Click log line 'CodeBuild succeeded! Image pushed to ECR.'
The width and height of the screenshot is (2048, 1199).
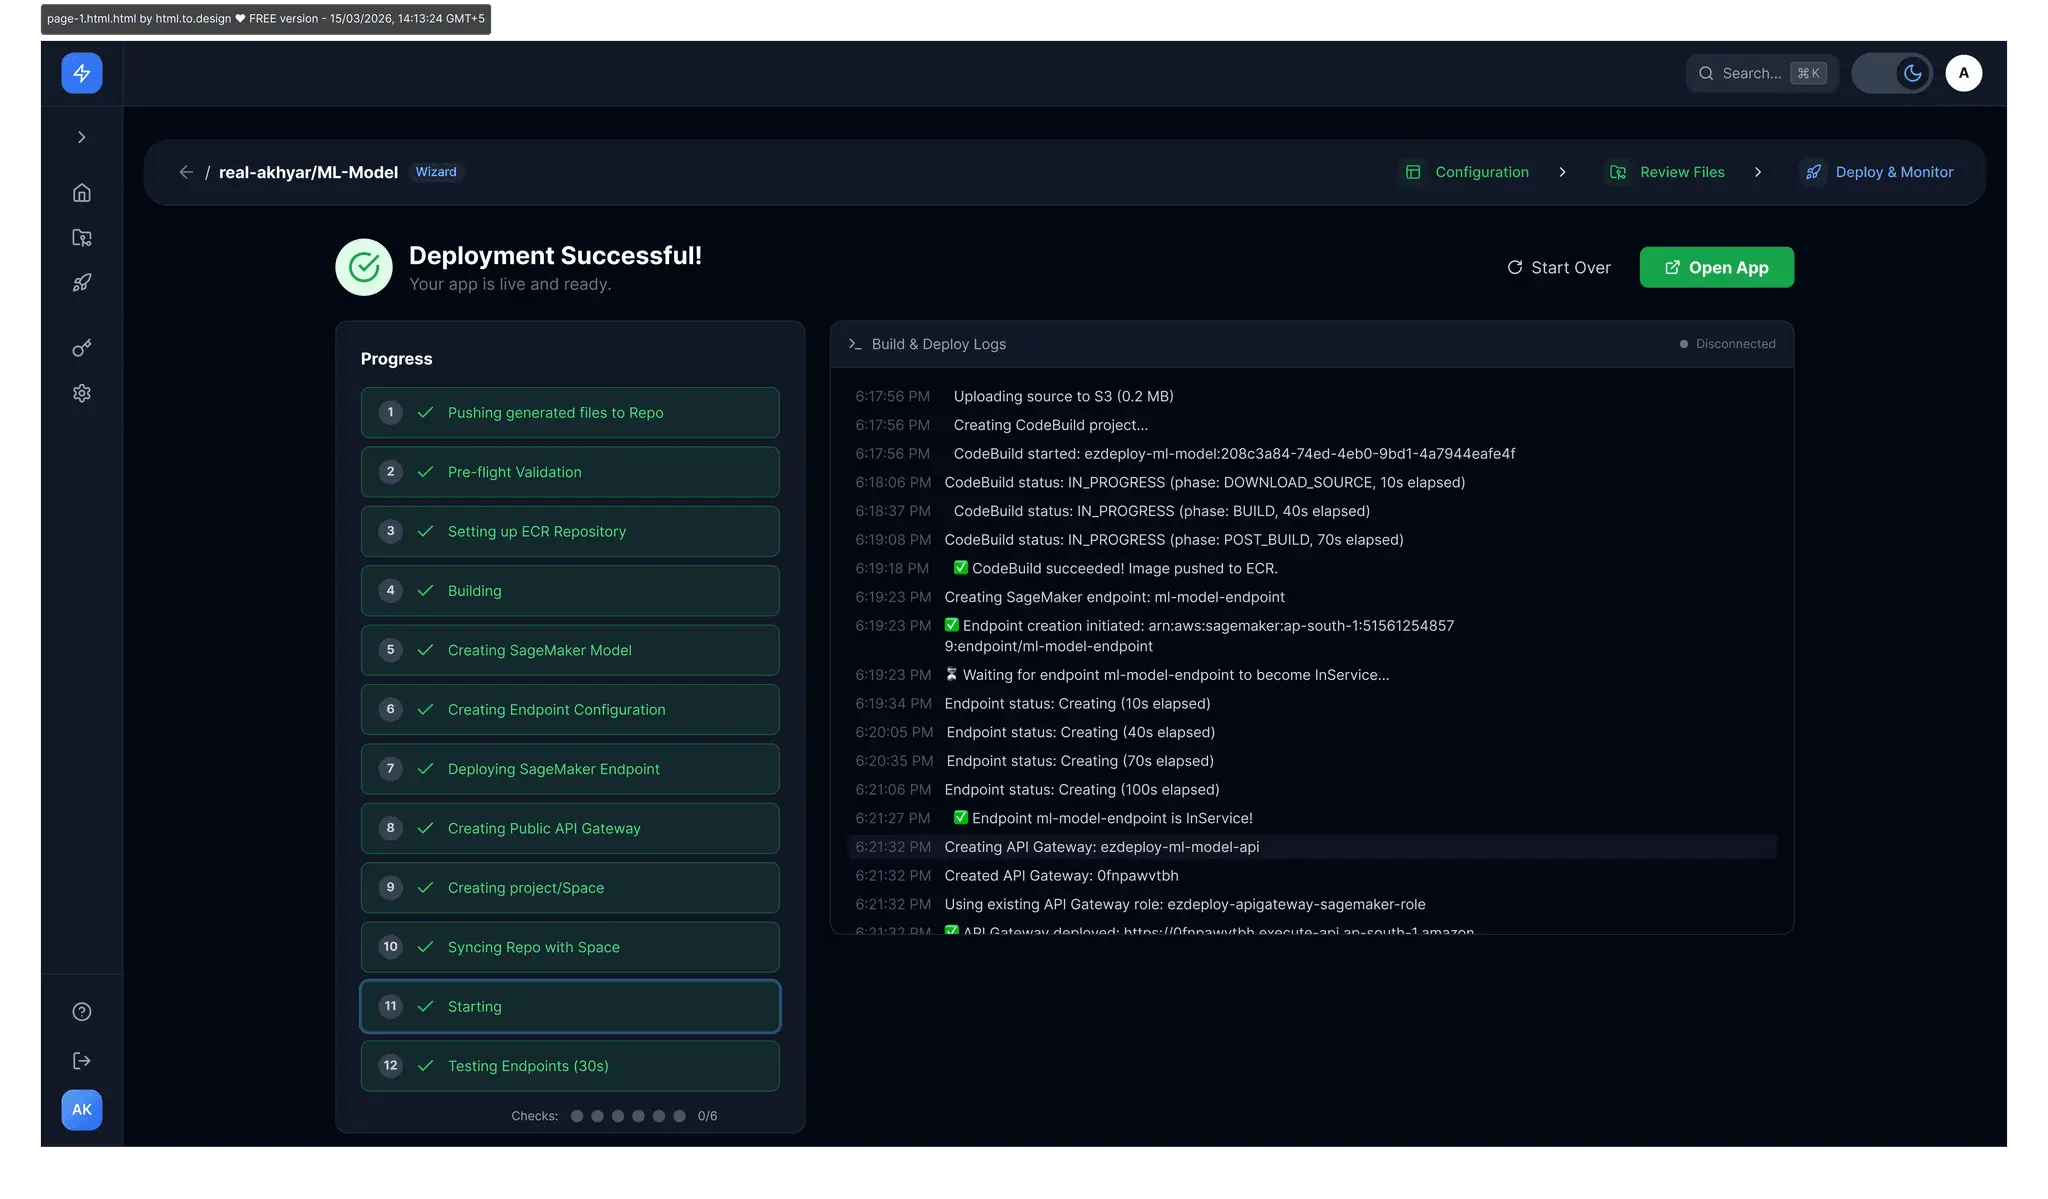tap(1115, 568)
